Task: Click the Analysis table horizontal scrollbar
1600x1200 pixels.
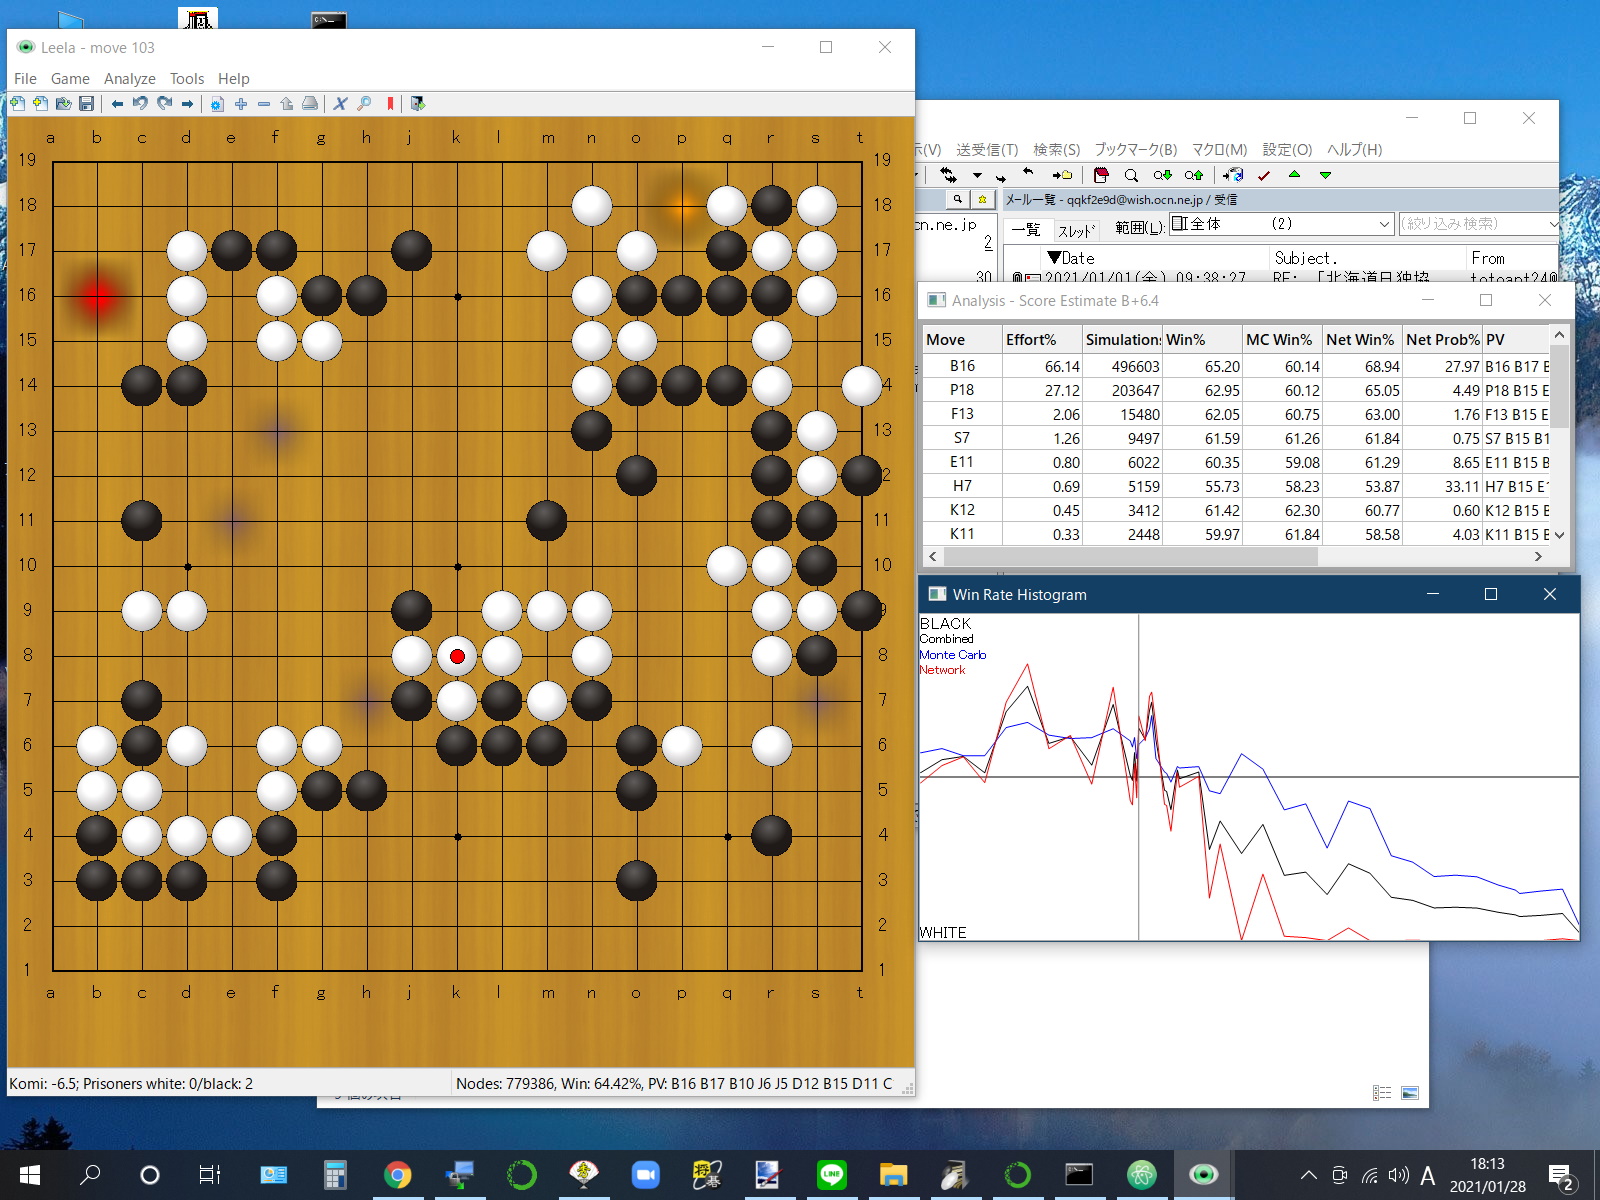Action: [x=1130, y=557]
